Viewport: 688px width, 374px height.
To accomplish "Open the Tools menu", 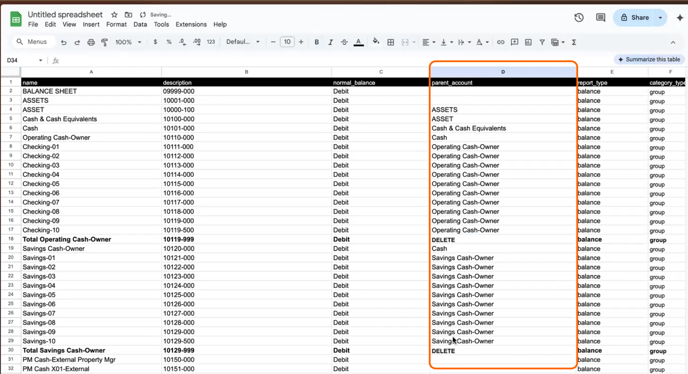I will (161, 25).
